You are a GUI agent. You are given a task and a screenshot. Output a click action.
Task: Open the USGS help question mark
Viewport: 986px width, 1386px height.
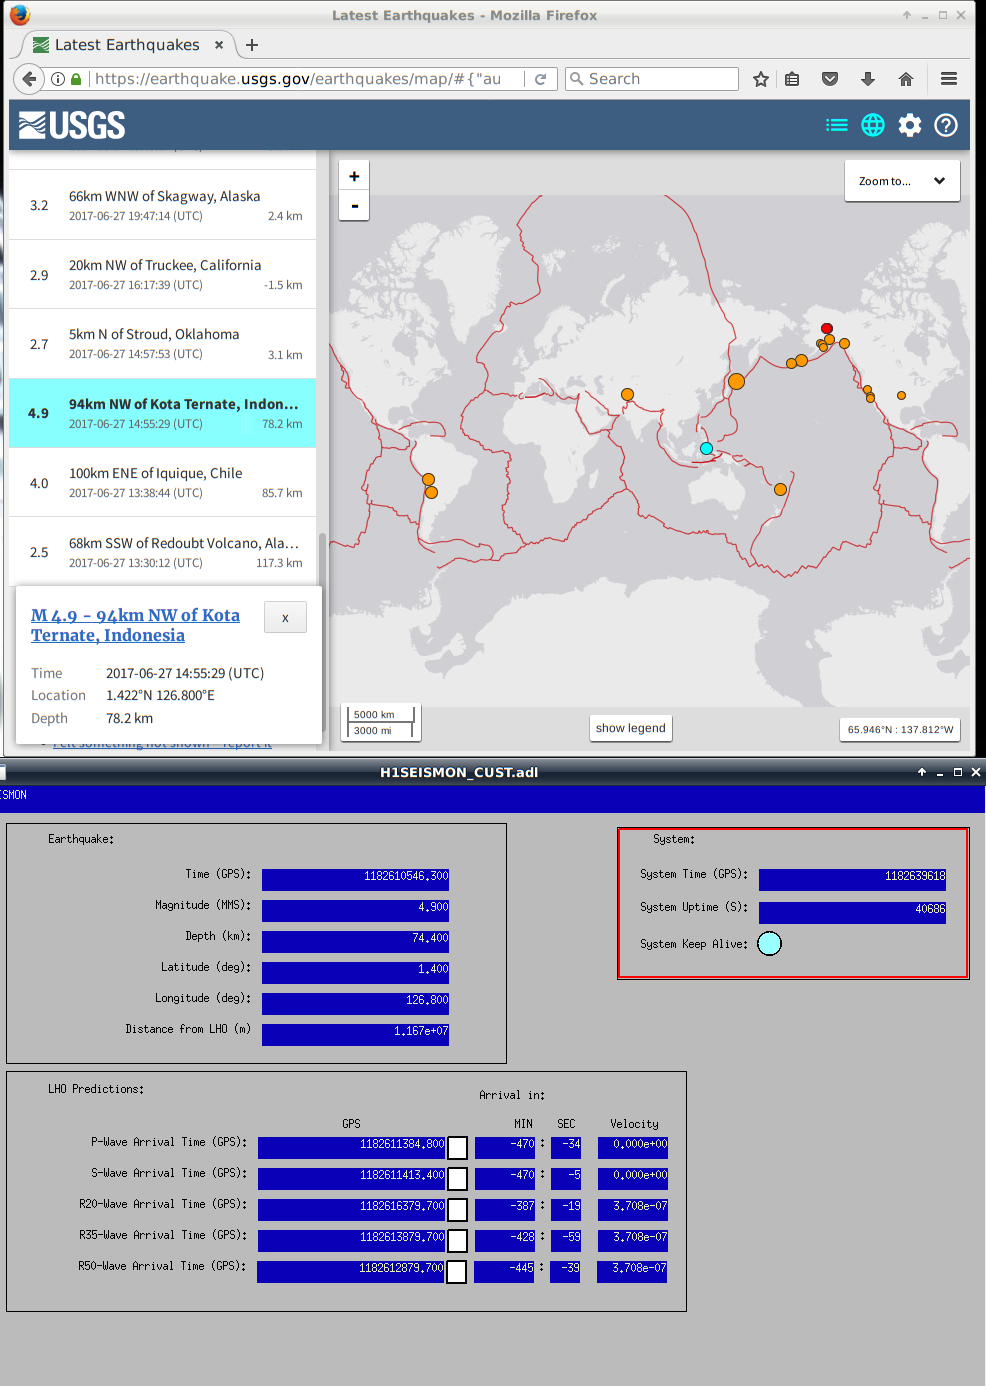coord(946,125)
